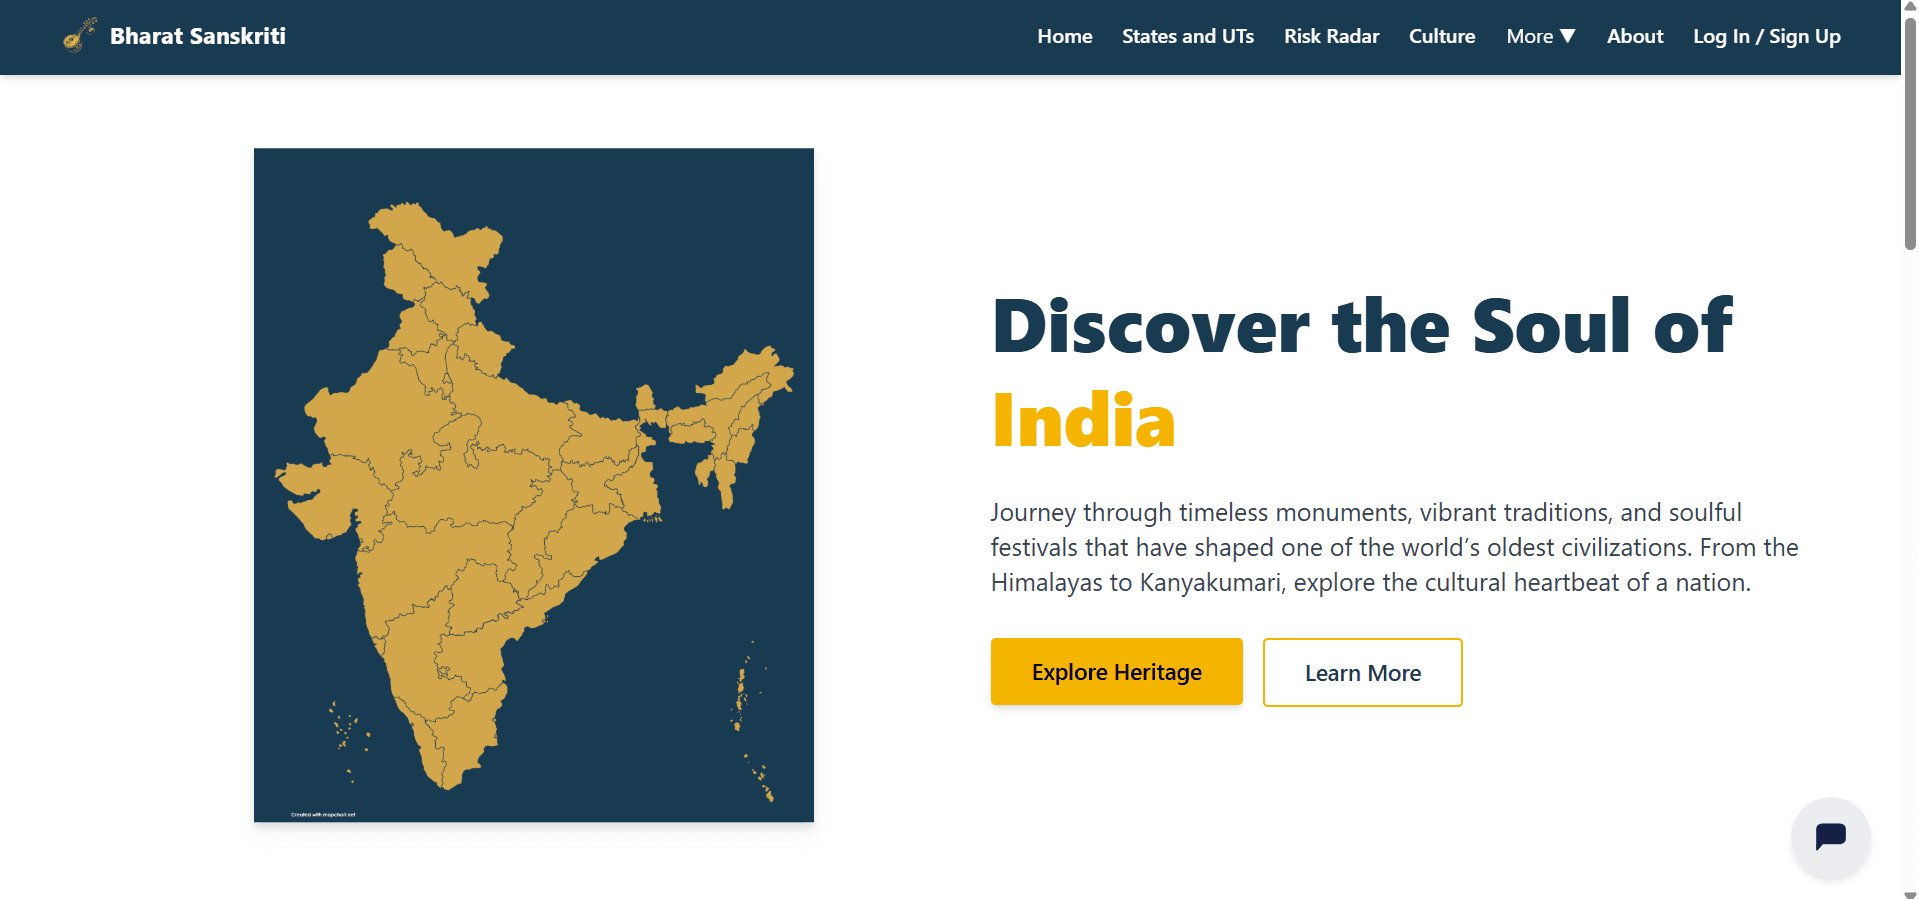This screenshot has width=1919, height=899.
Task: Click the Learn More button
Action: 1362,673
